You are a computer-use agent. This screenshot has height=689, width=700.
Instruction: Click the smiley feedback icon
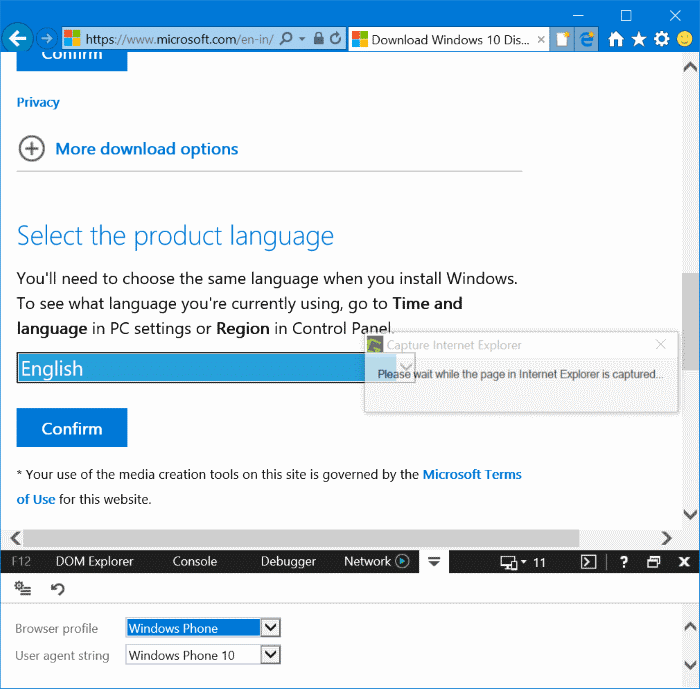pyautogui.click(x=684, y=39)
